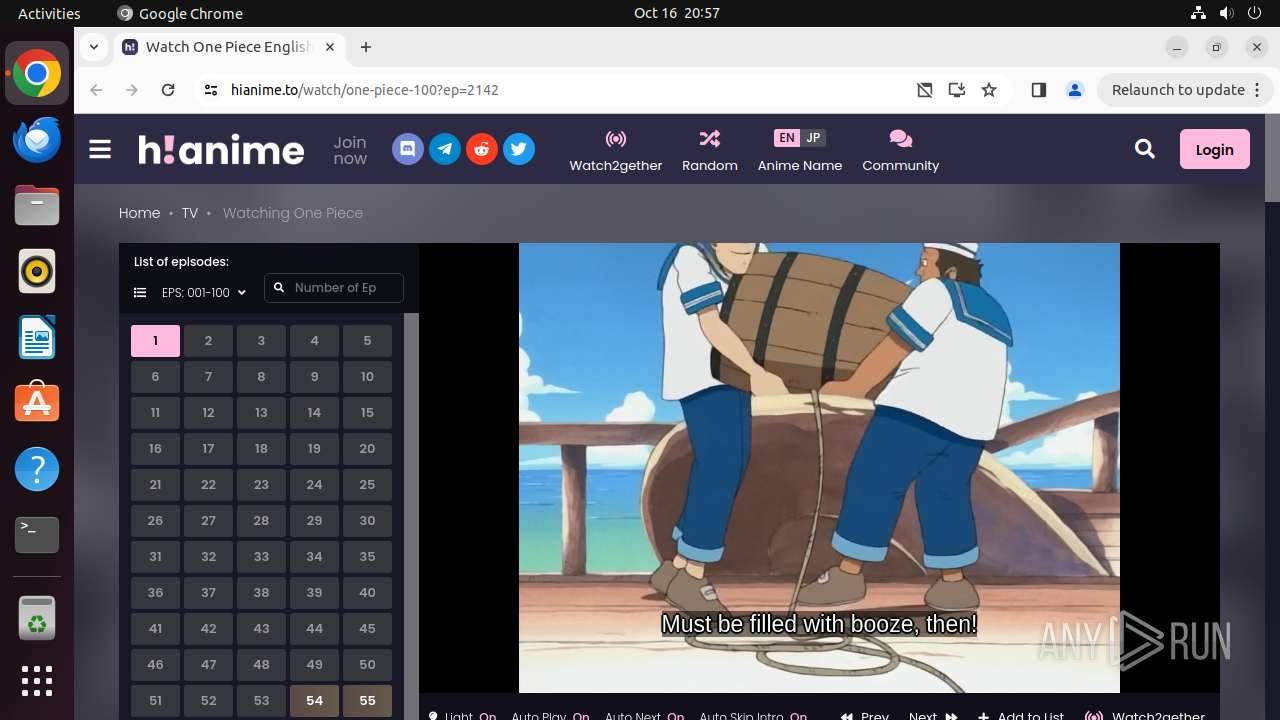Open Chrome profile avatar
1280x720 pixels.
(x=1075, y=90)
